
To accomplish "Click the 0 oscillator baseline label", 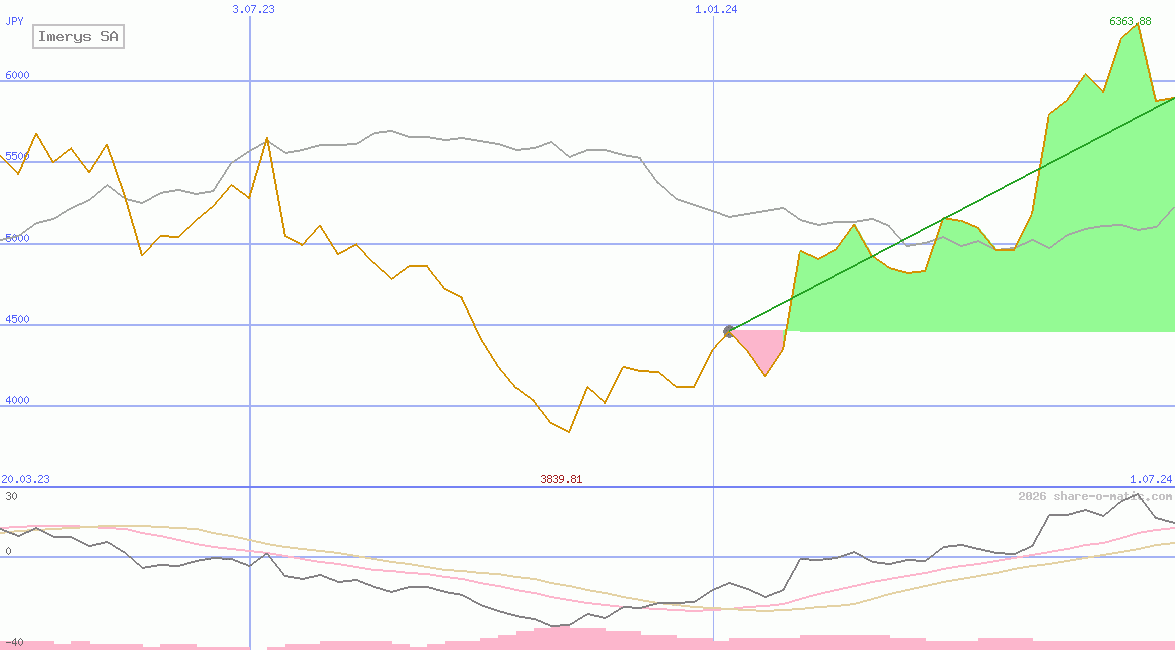I will click(7, 551).
